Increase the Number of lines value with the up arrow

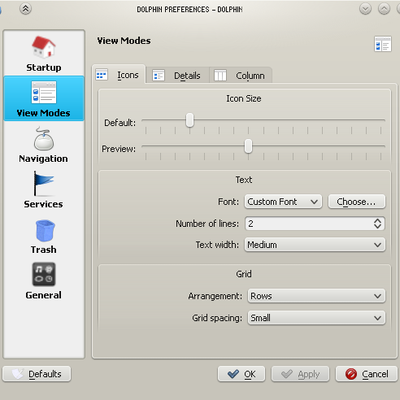[x=377, y=220]
